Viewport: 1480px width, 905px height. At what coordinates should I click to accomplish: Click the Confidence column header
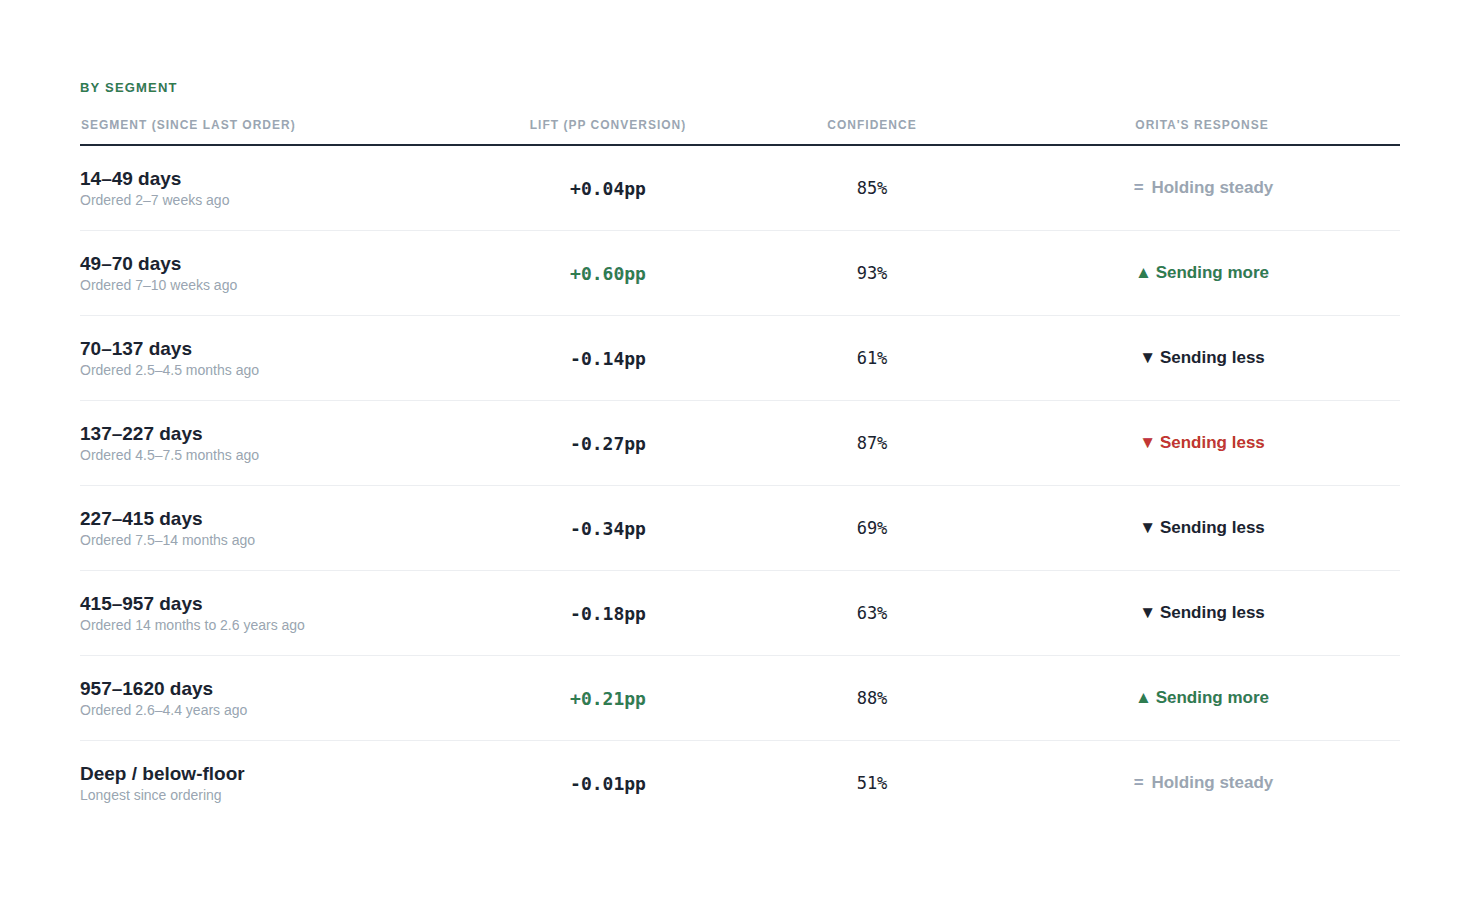[x=871, y=125]
